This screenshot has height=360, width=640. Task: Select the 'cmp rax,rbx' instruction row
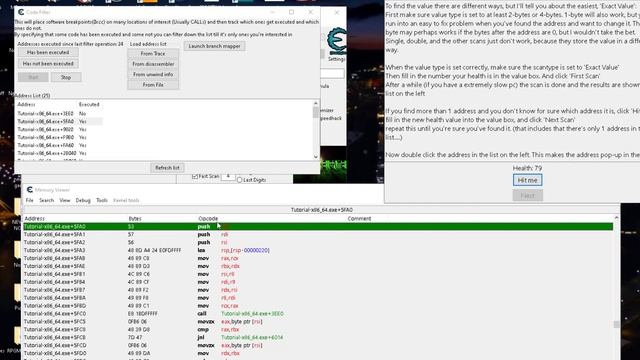pyautogui.click(x=318, y=329)
